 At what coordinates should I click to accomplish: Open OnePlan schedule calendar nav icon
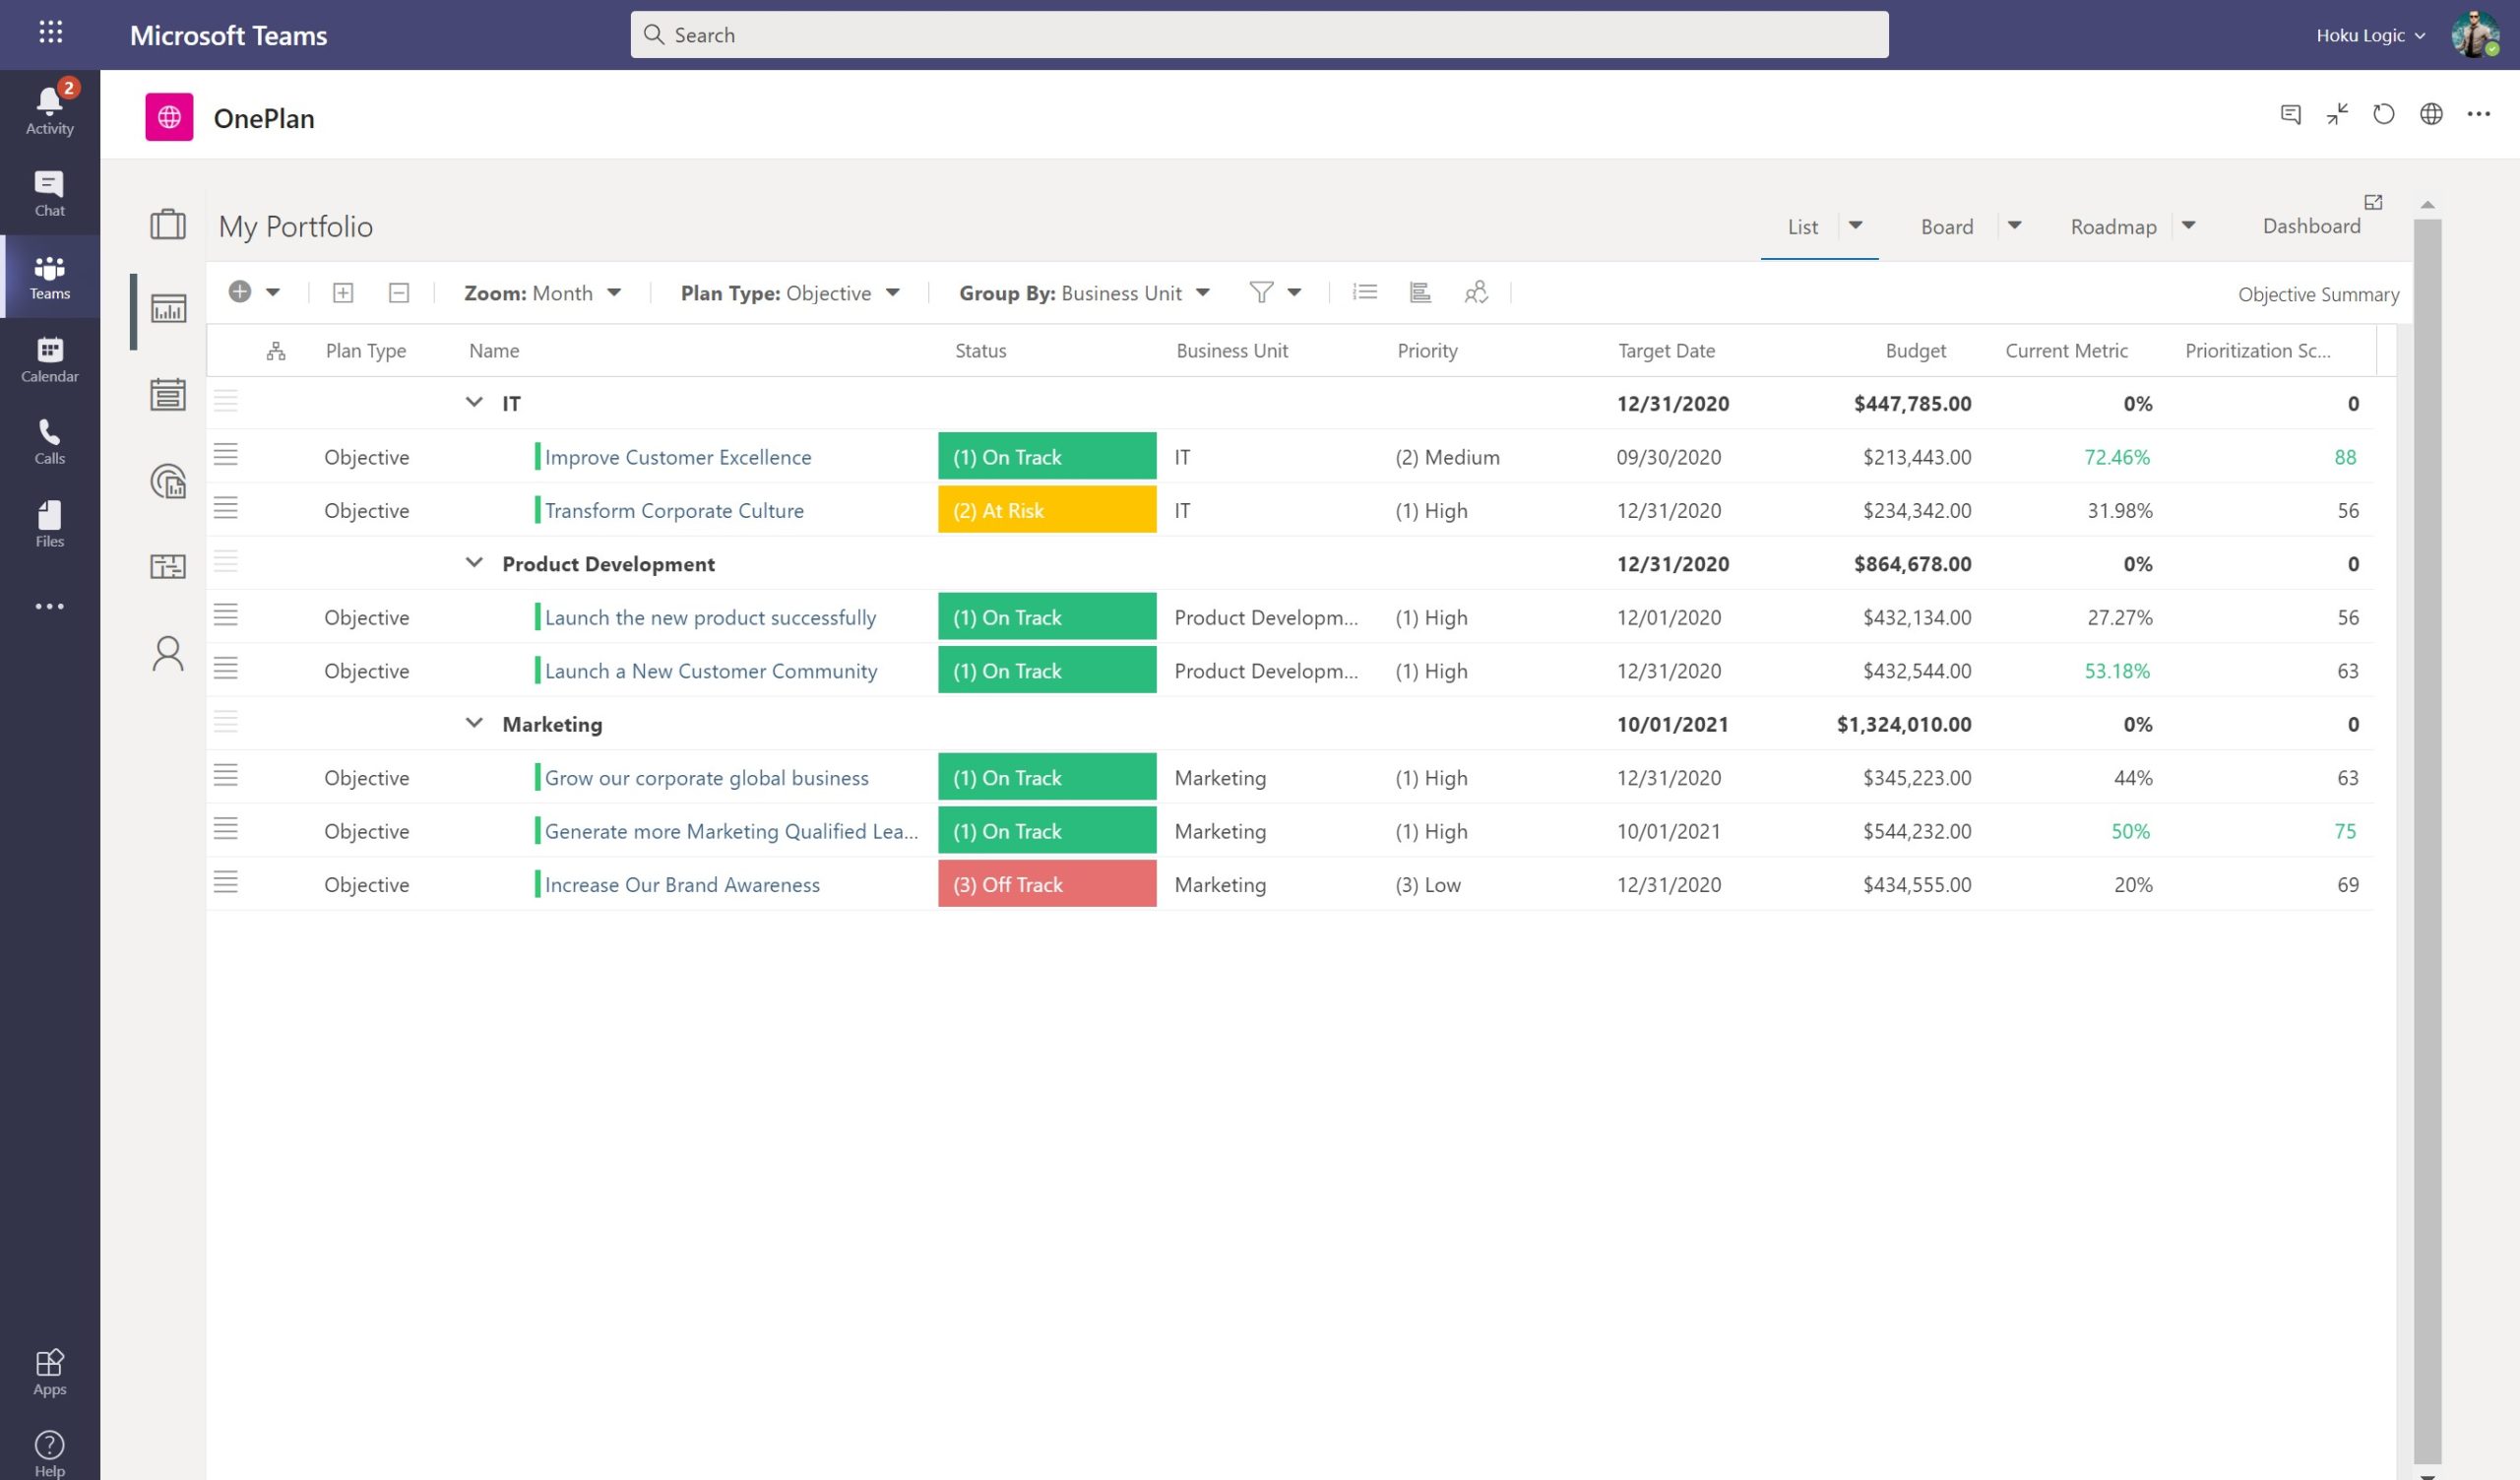(x=168, y=394)
